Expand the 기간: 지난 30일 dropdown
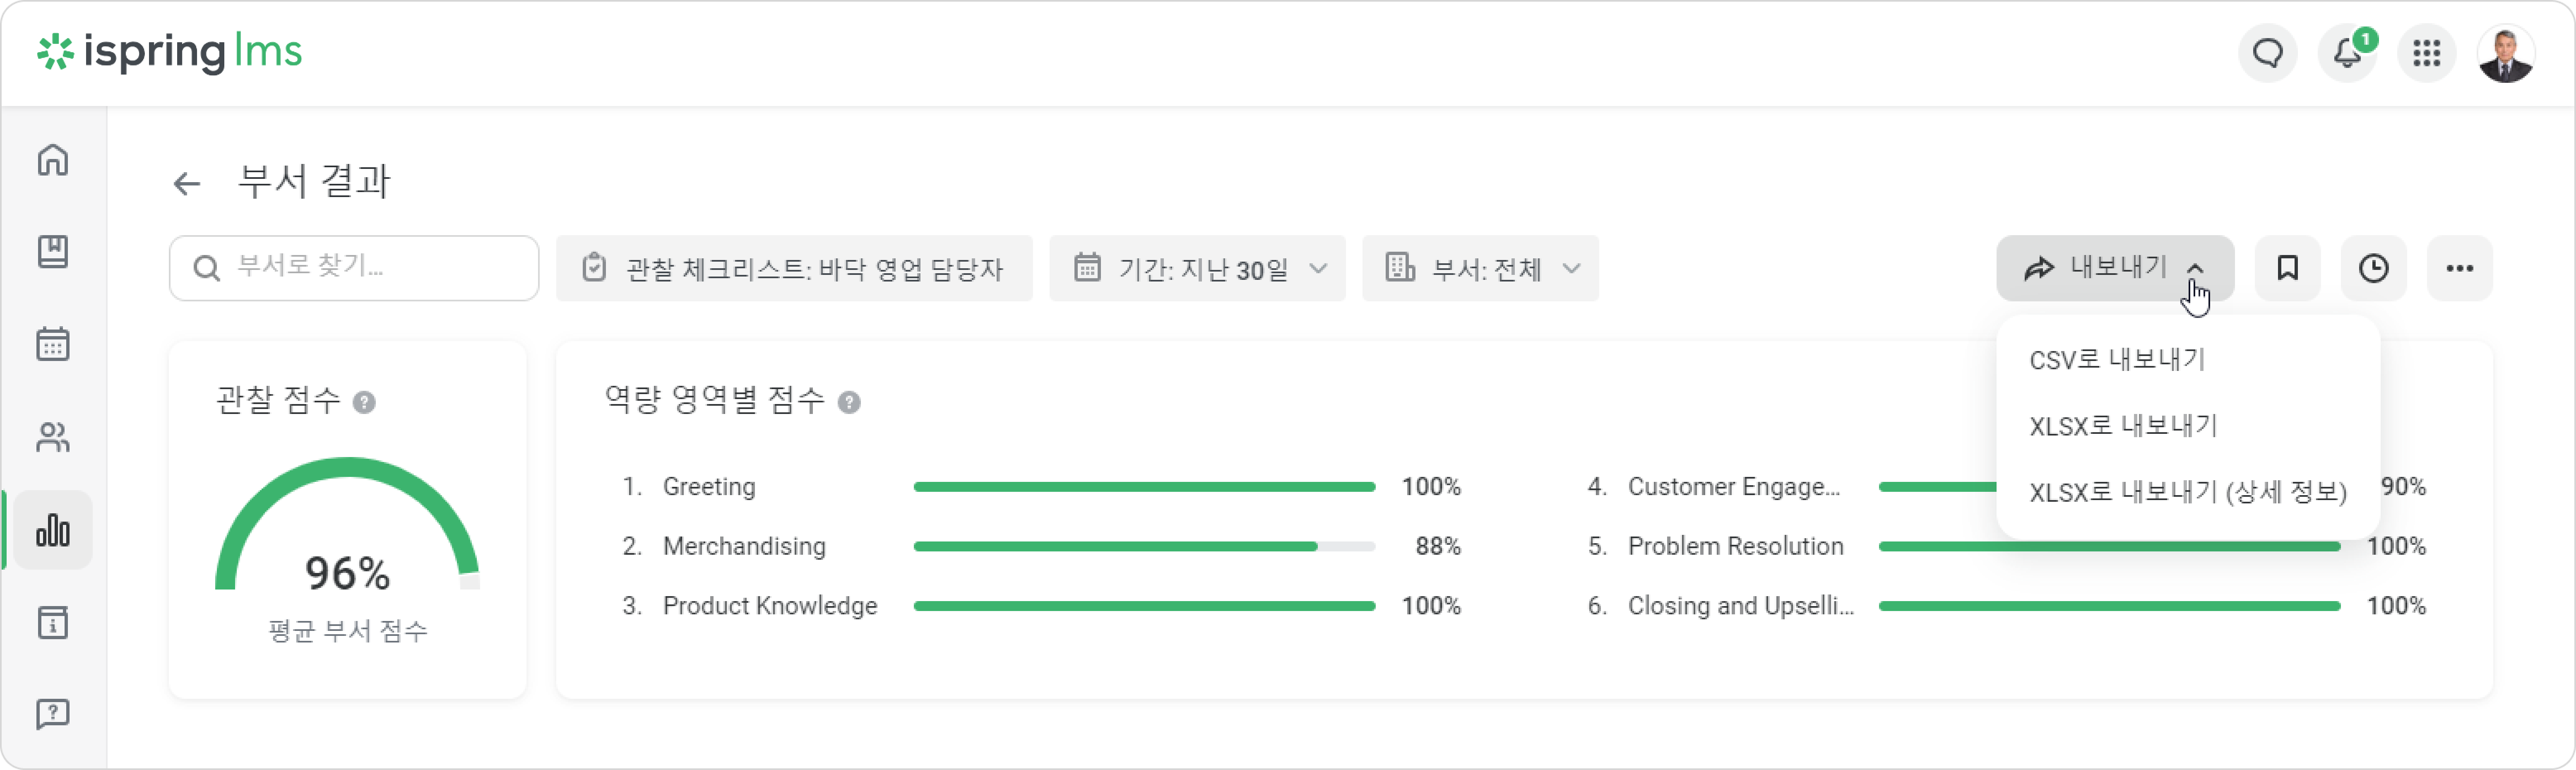2576x770 pixels. (x=1197, y=268)
